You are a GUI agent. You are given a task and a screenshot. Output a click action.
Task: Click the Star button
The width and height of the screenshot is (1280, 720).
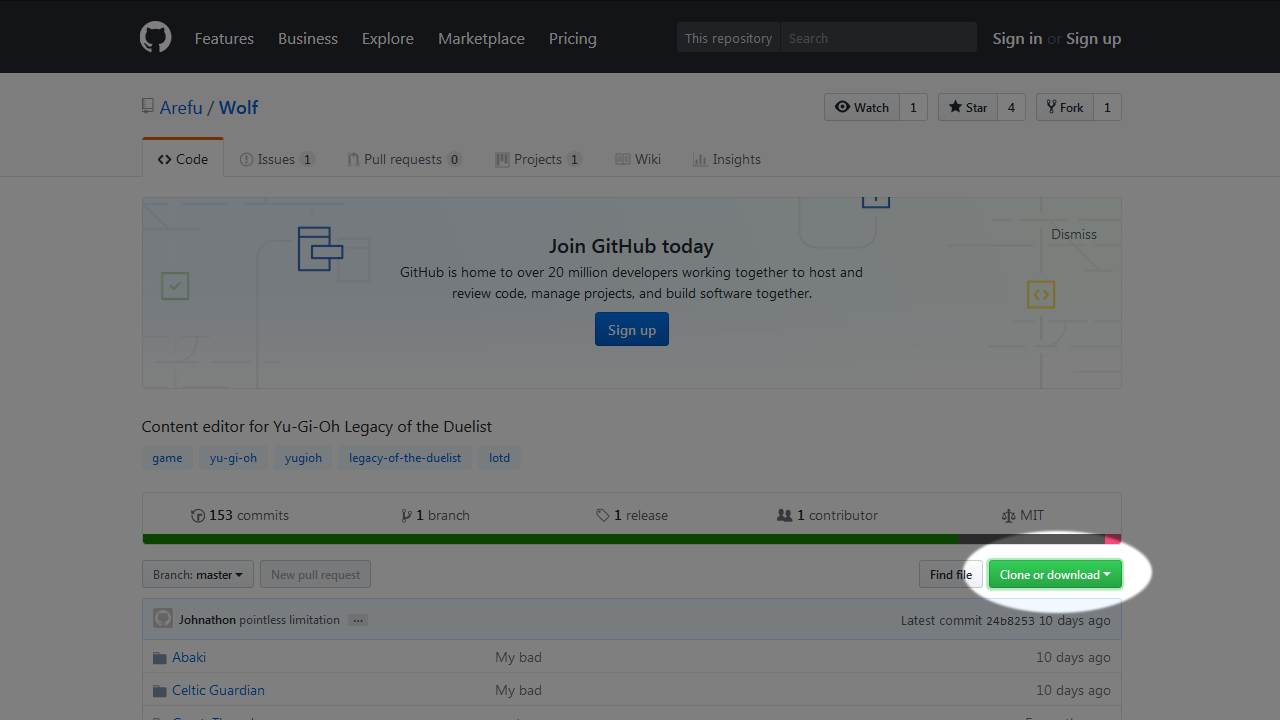968,107
